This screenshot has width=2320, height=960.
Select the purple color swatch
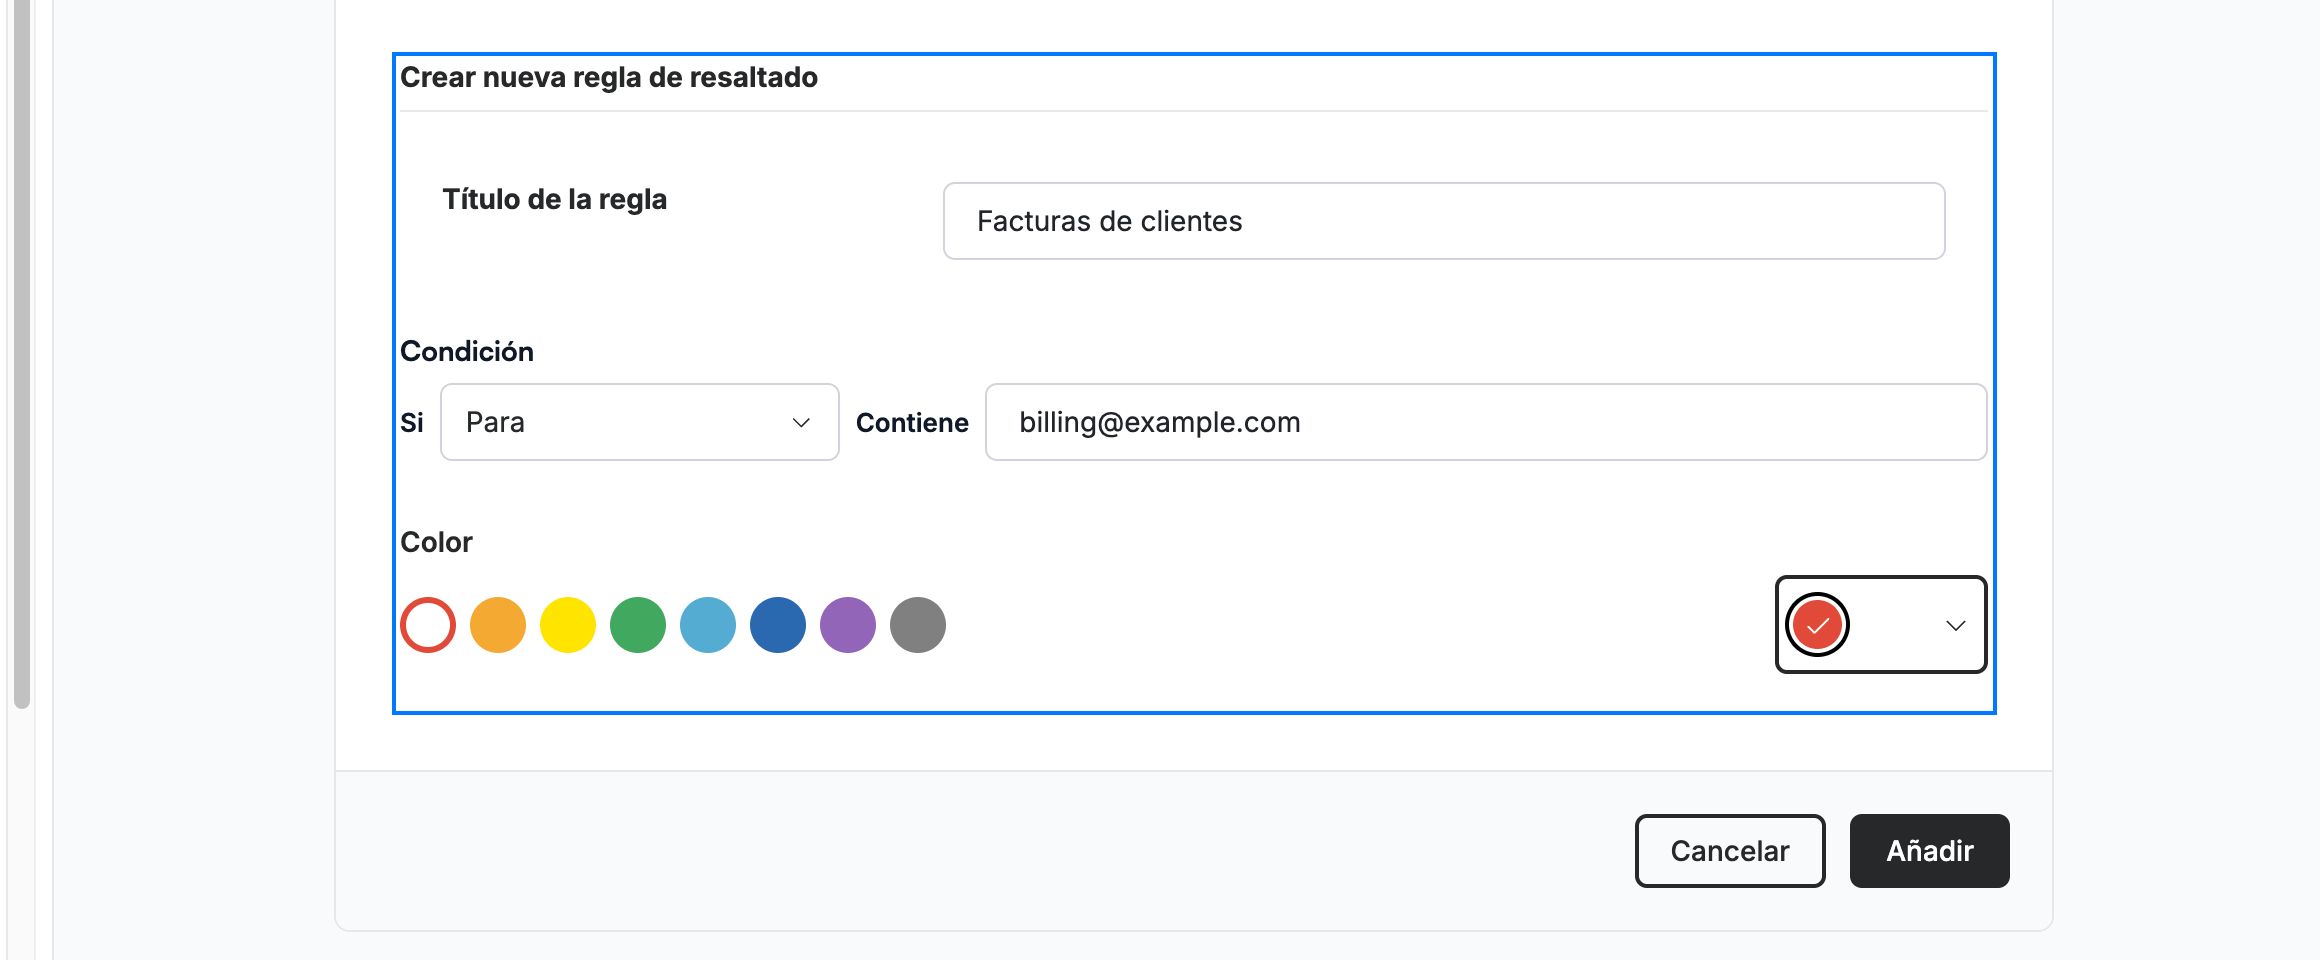(x=848, y=625)
